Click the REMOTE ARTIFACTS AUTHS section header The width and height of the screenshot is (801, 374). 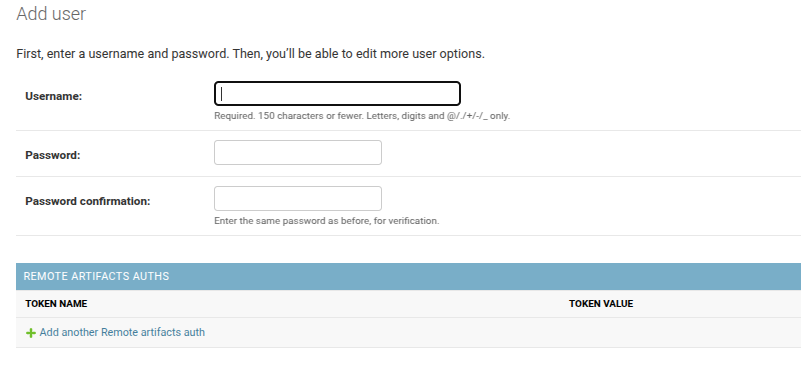click(x=96, y=276)
